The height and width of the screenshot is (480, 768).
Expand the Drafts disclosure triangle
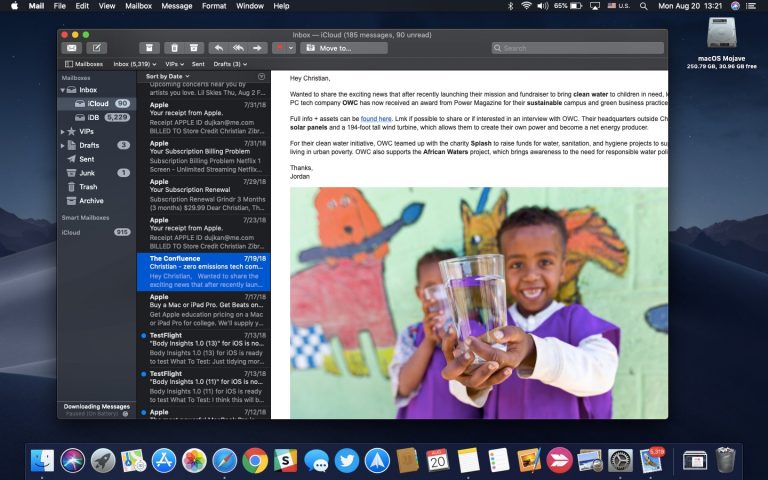(x=63, y=145)
